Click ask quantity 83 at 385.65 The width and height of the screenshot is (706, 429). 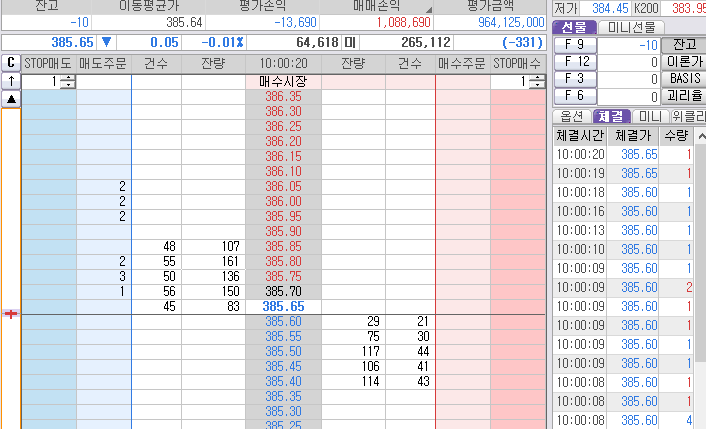[213, 307]
